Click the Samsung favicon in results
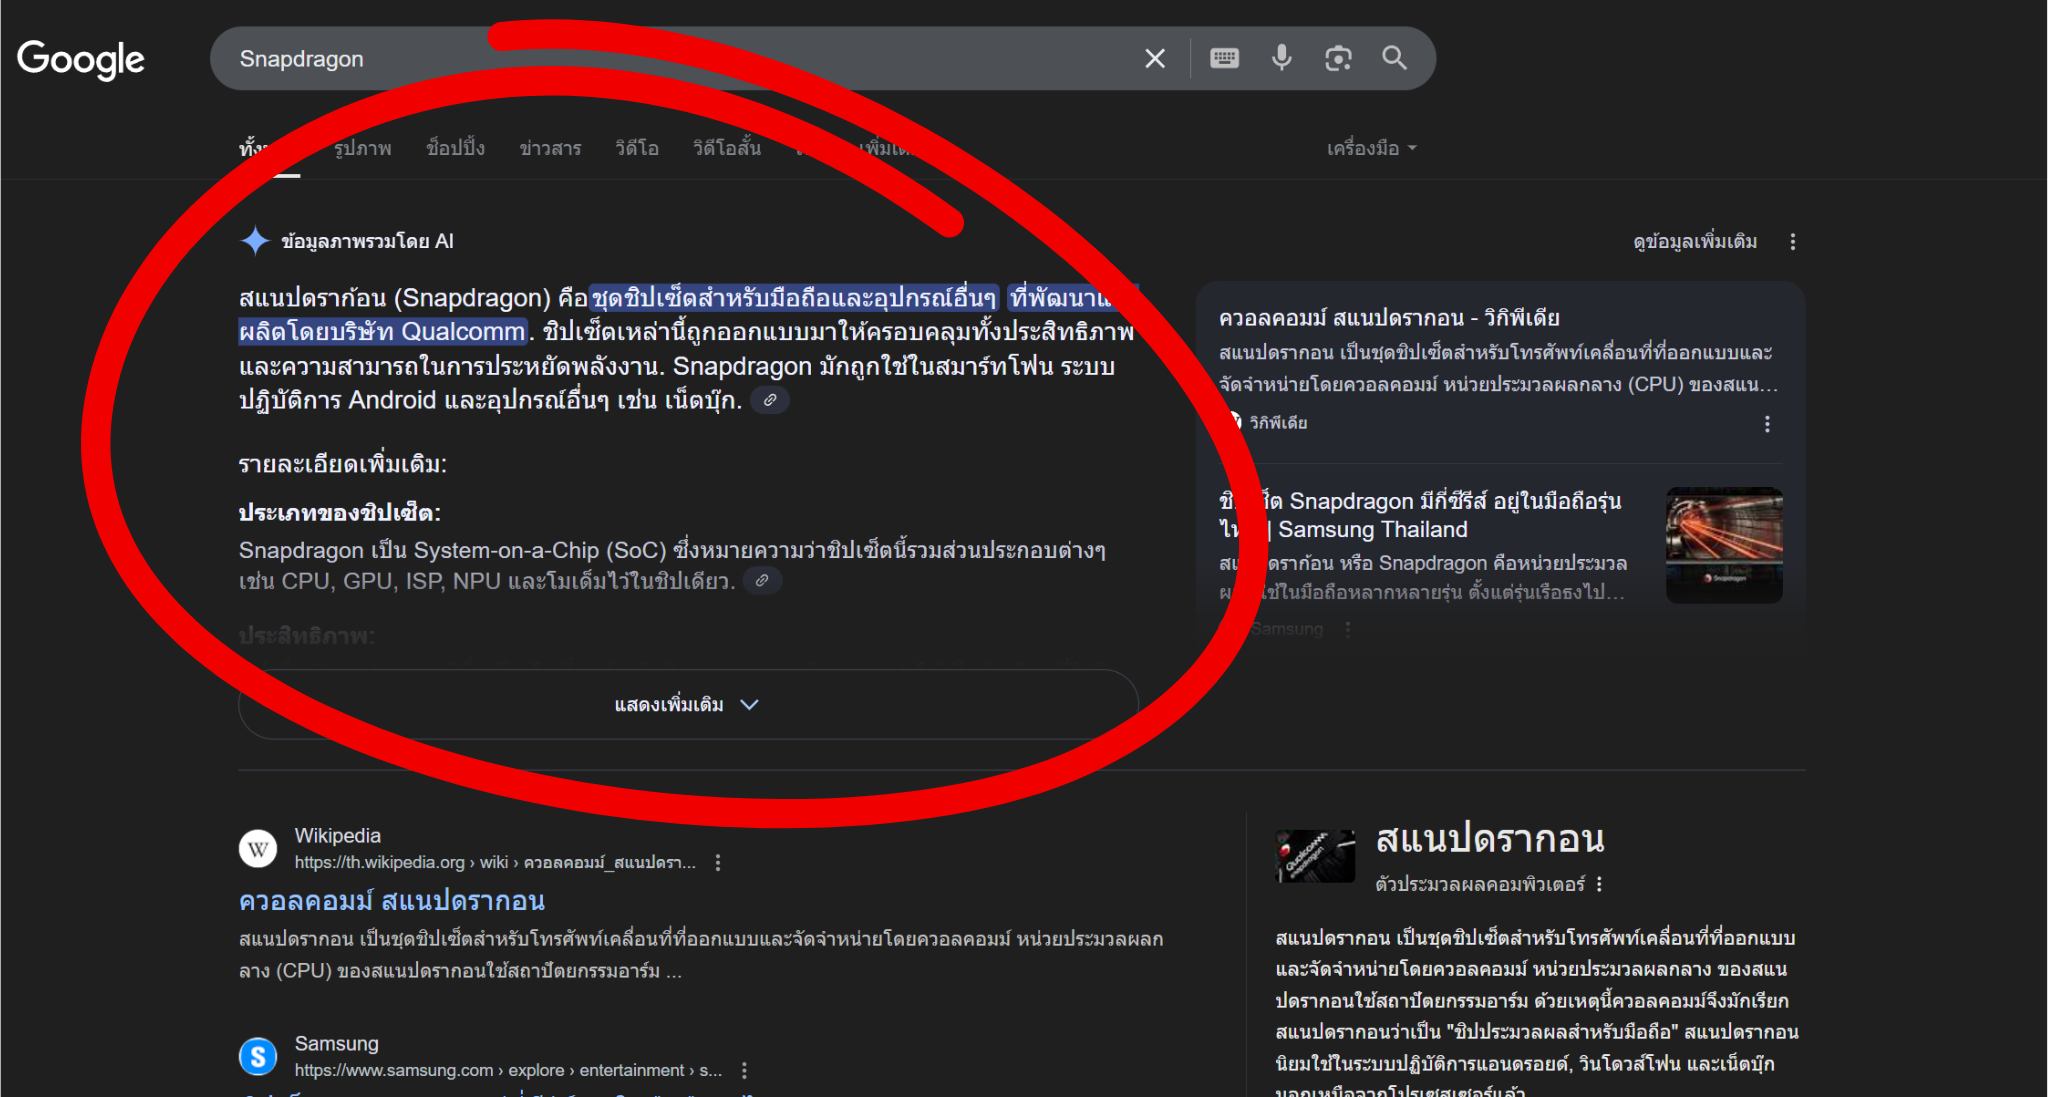The image size is (2048, 1097). 258,1057
